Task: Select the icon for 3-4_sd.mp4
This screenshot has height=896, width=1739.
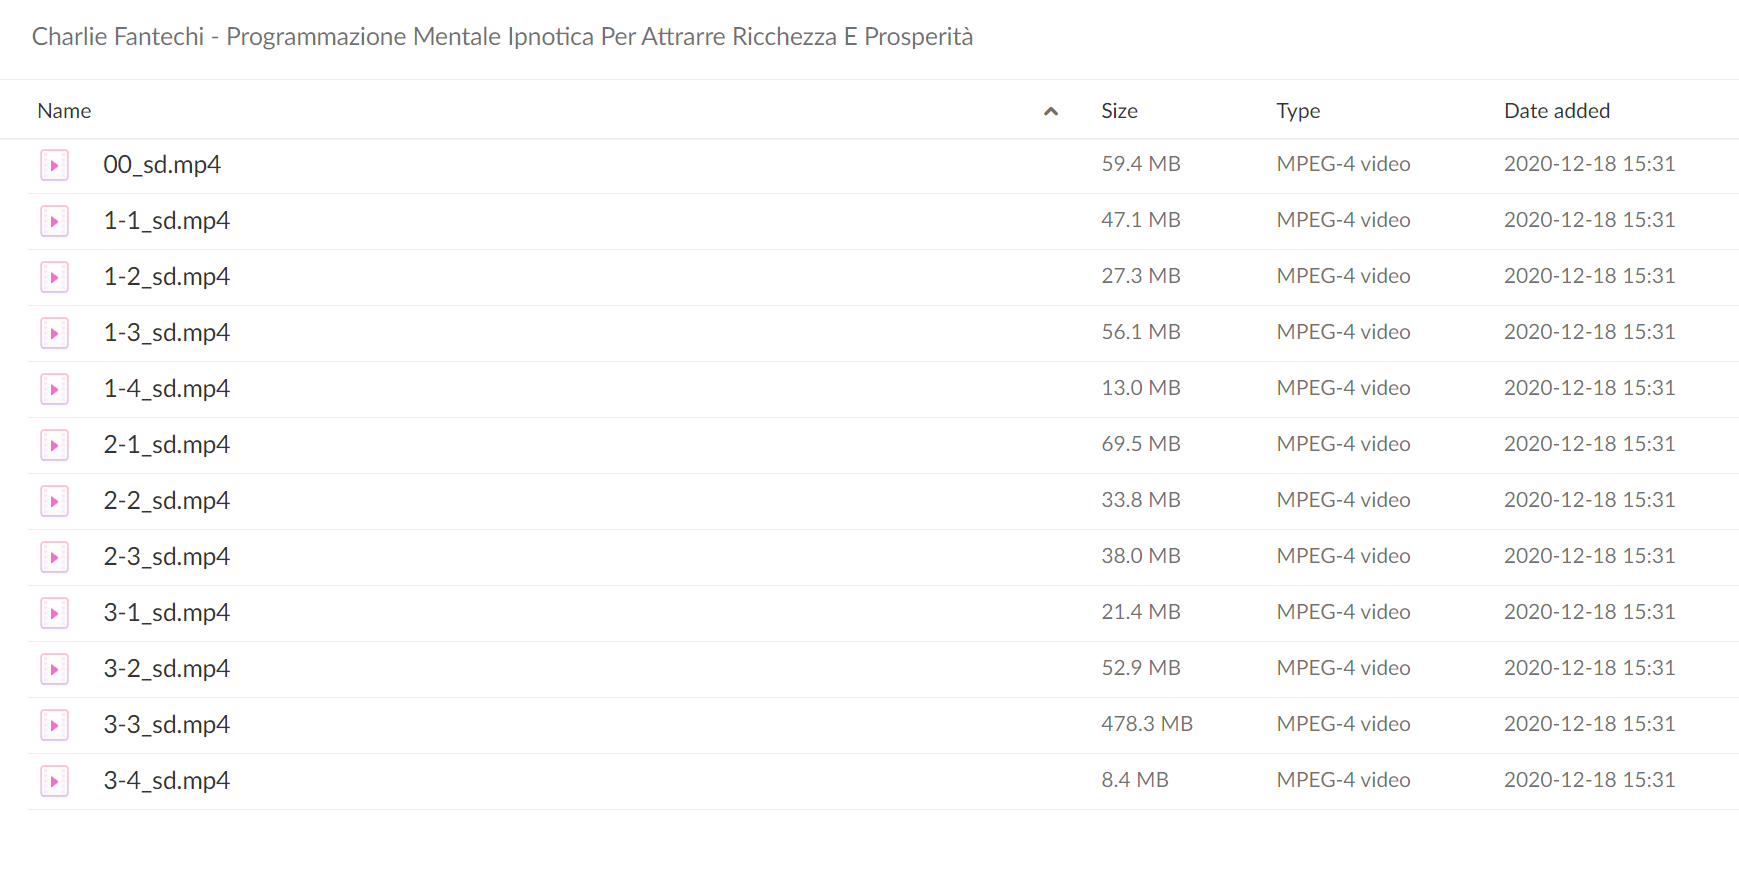Action: tap(54, 781)
